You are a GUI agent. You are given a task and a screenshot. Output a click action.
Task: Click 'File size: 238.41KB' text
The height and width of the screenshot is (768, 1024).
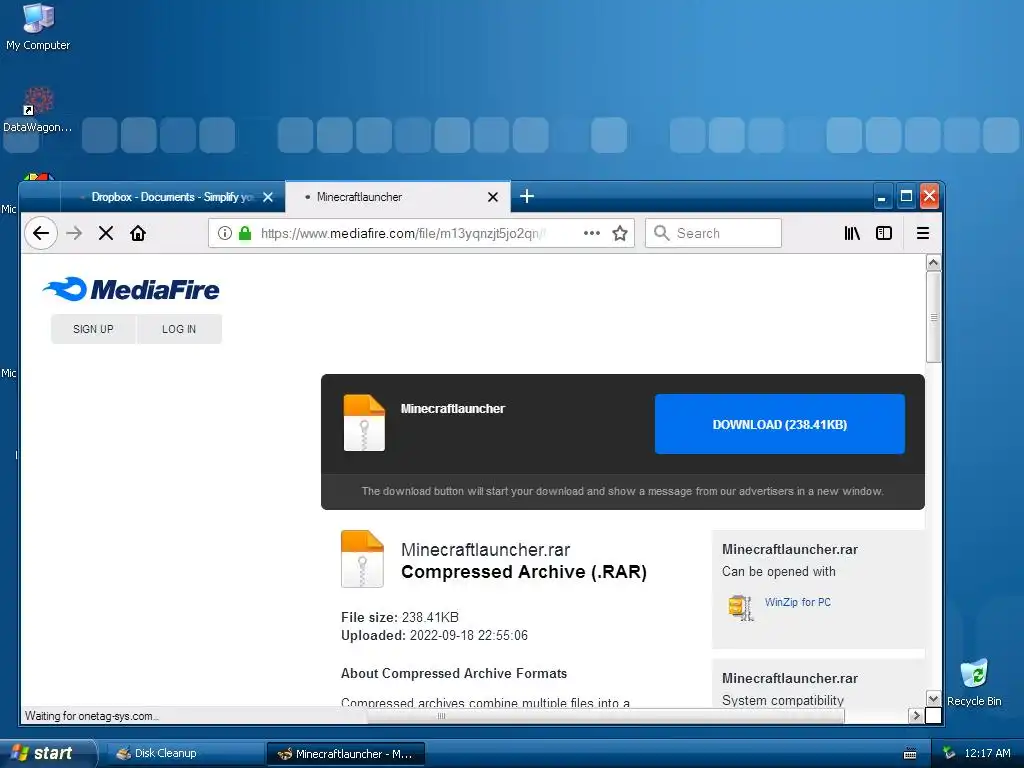[x=400, y=617]
